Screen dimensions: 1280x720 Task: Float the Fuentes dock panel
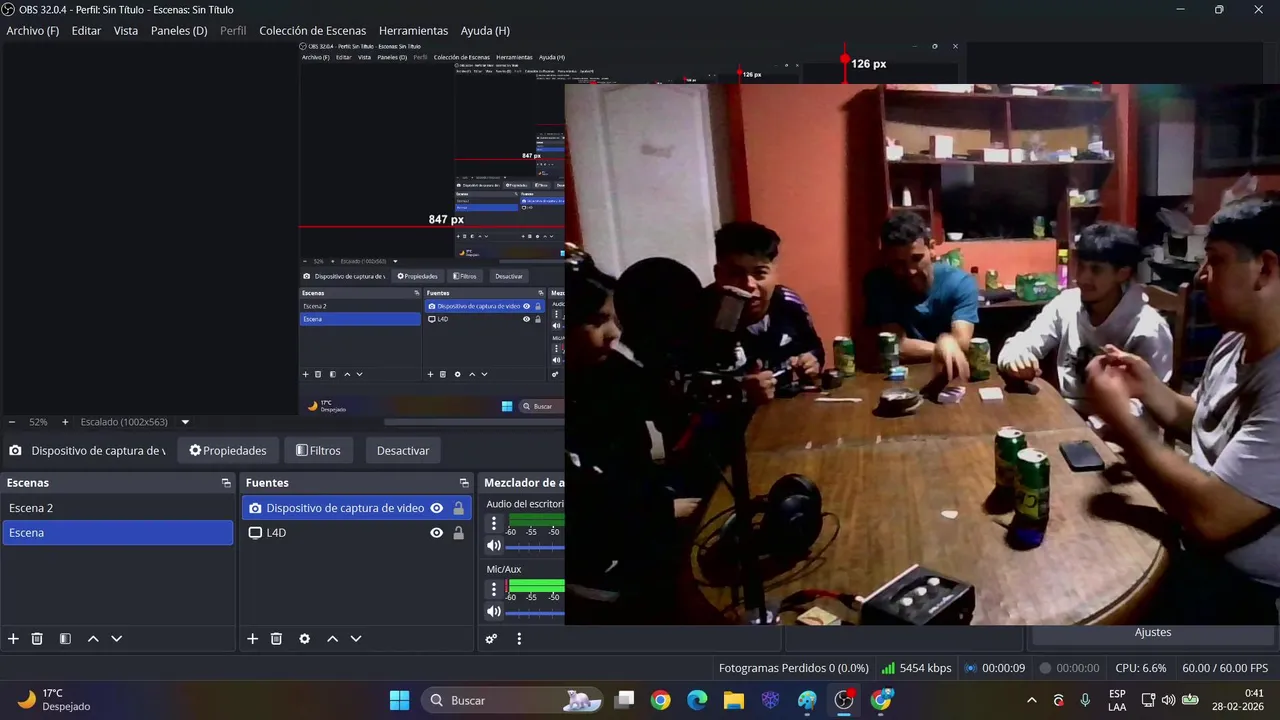coord(464,483)
